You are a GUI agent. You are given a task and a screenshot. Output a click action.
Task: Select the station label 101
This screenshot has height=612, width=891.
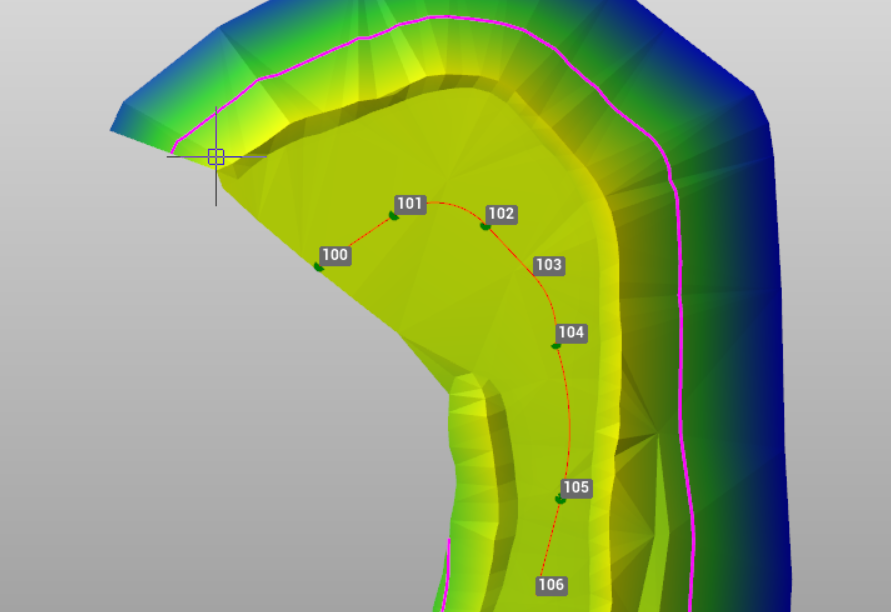point(410,204)
